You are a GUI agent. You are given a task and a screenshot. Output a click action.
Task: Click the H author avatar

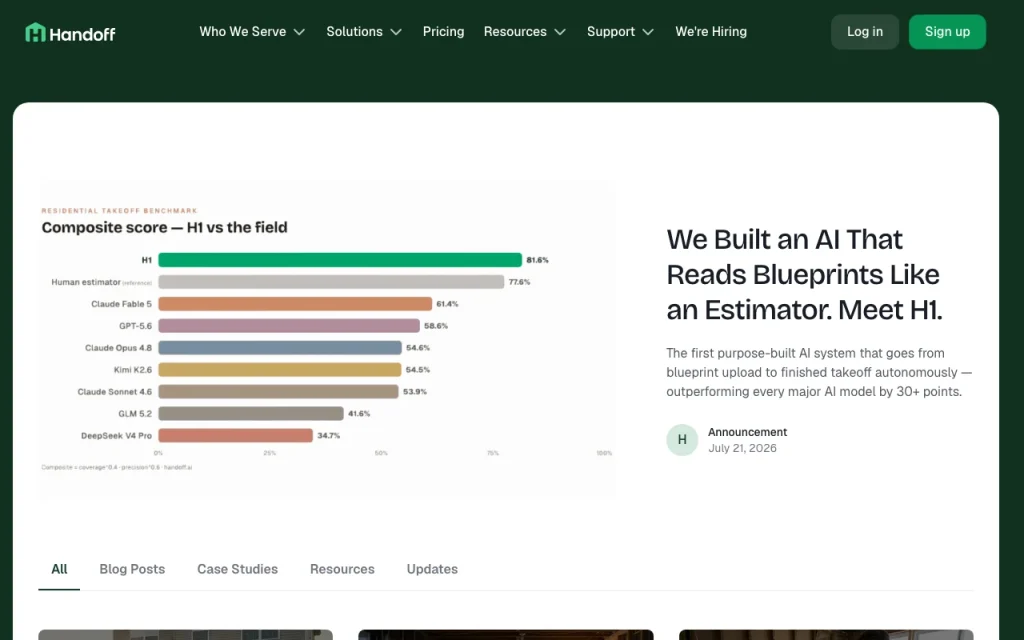(682, 440)
